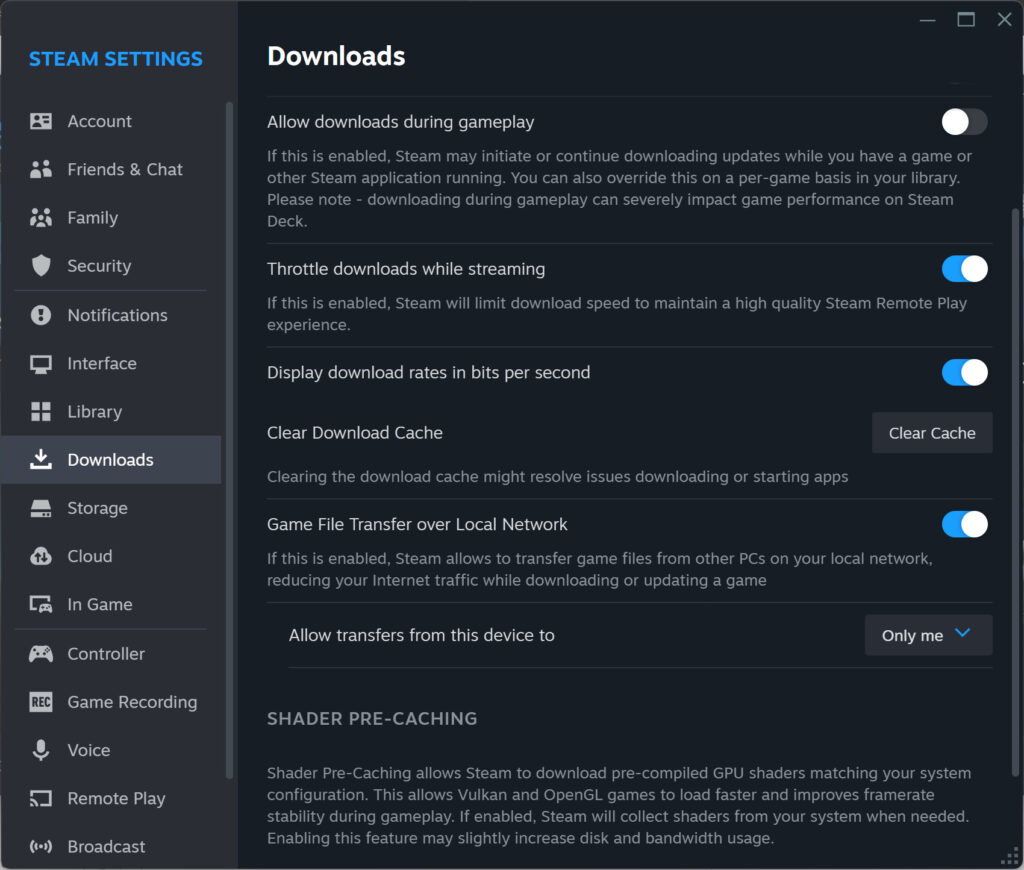The width and height of the screenshot is (1024, 870).
Task: Toggle Display download rates in bits per second
Action: 963,372
